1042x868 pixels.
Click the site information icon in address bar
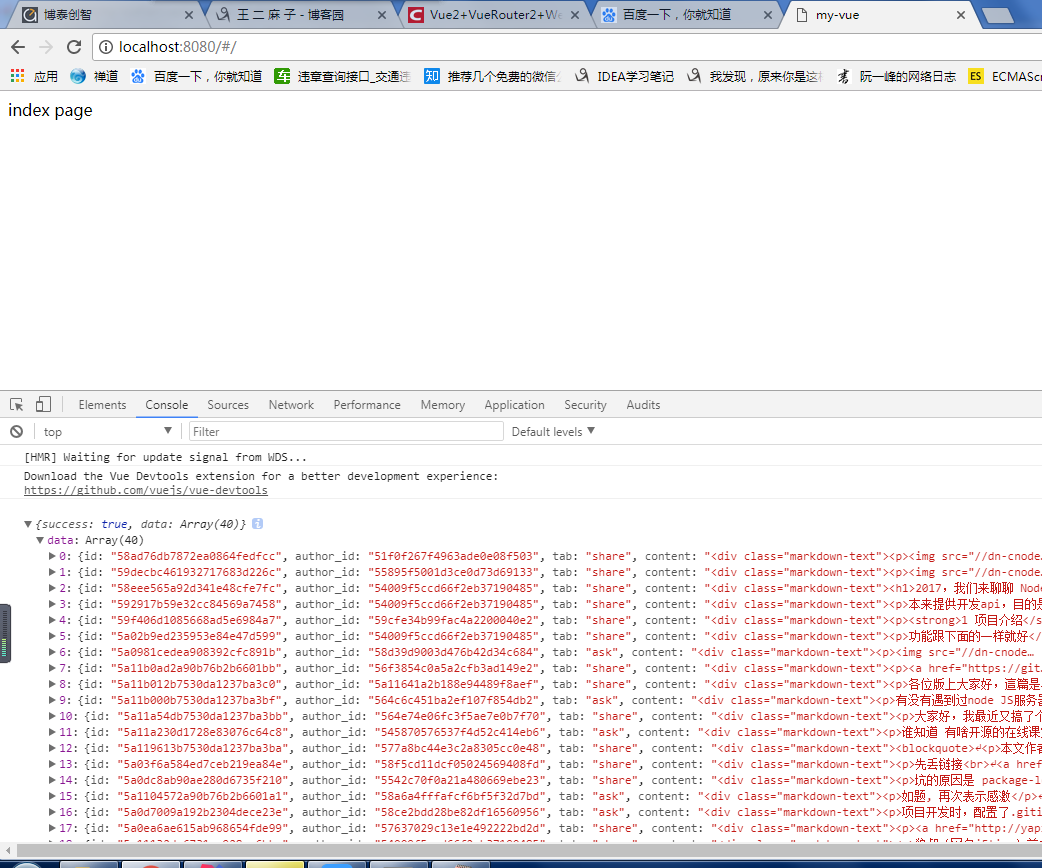click(x=106, y=47)
